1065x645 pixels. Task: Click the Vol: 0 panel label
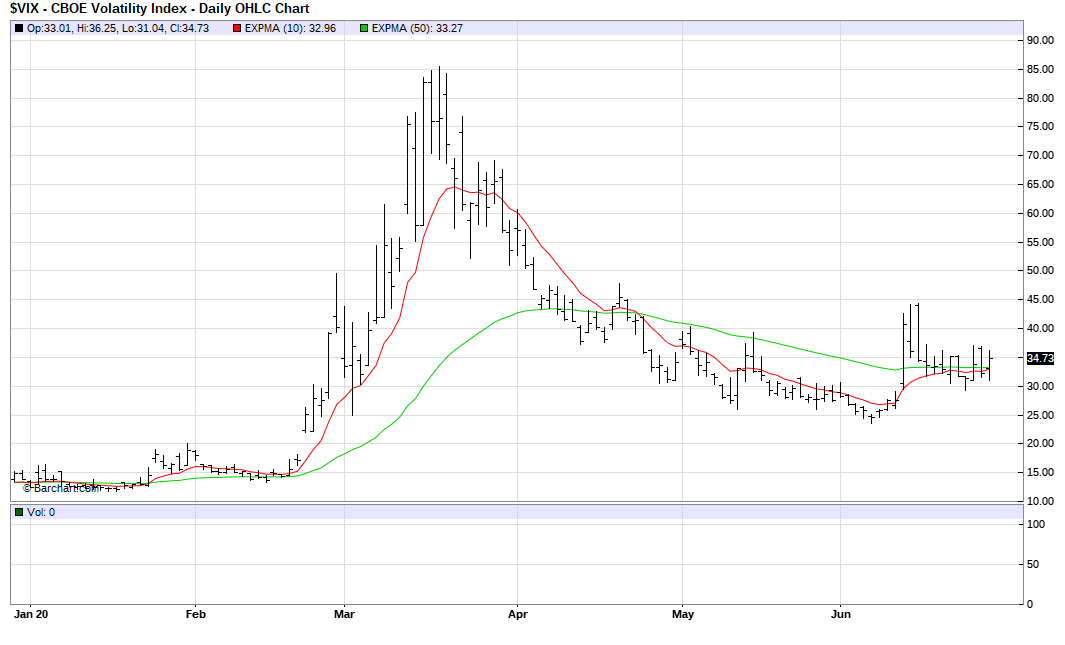[x=42, y=512]
